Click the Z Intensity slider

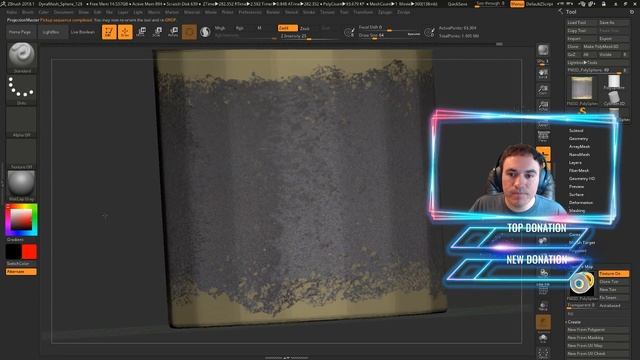(309, 36)
